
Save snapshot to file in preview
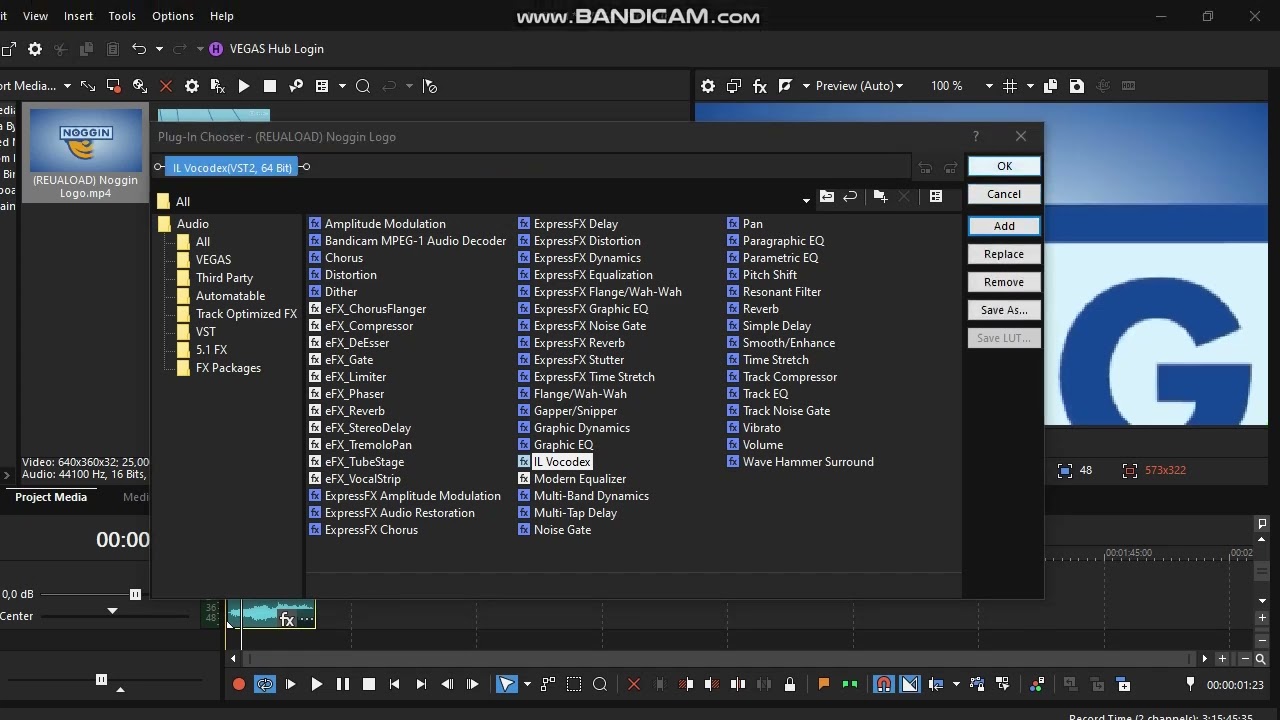tap(1077, 86)
